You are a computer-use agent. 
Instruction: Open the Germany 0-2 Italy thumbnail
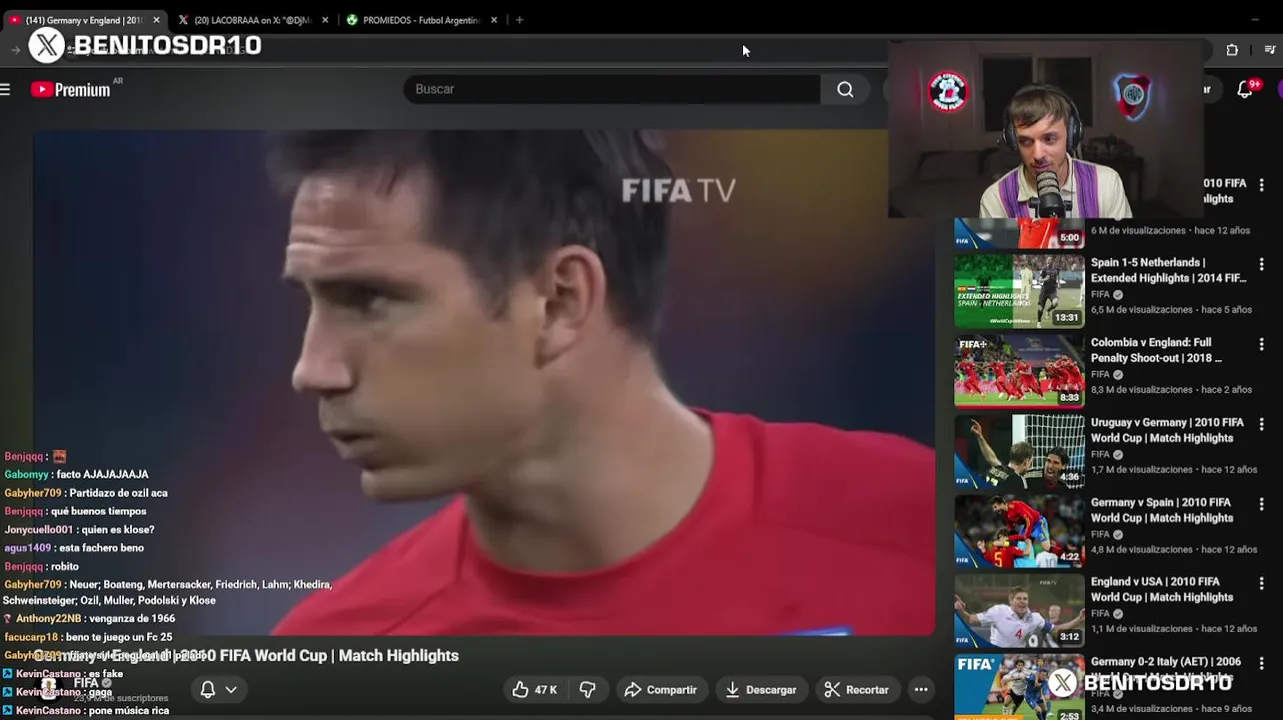pyautogui.click(x=1019, y=687)
